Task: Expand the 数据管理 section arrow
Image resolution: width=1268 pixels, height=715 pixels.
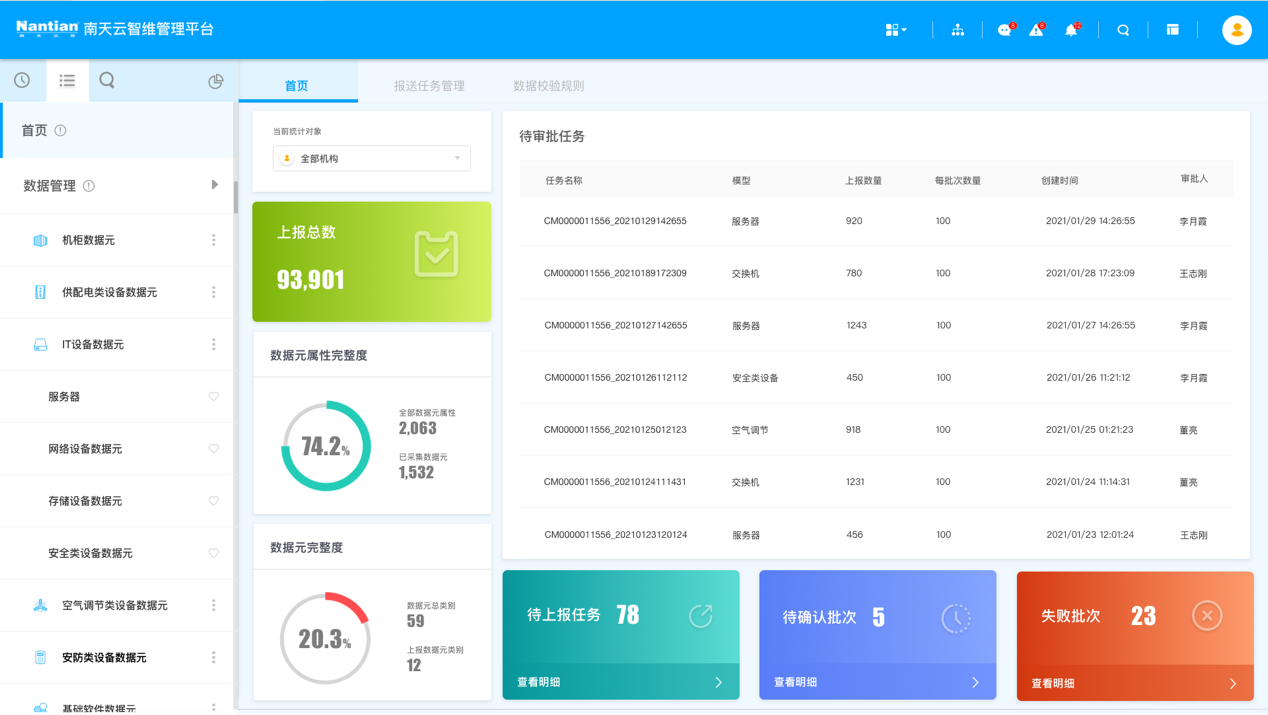Action: (x=214, y=185)
